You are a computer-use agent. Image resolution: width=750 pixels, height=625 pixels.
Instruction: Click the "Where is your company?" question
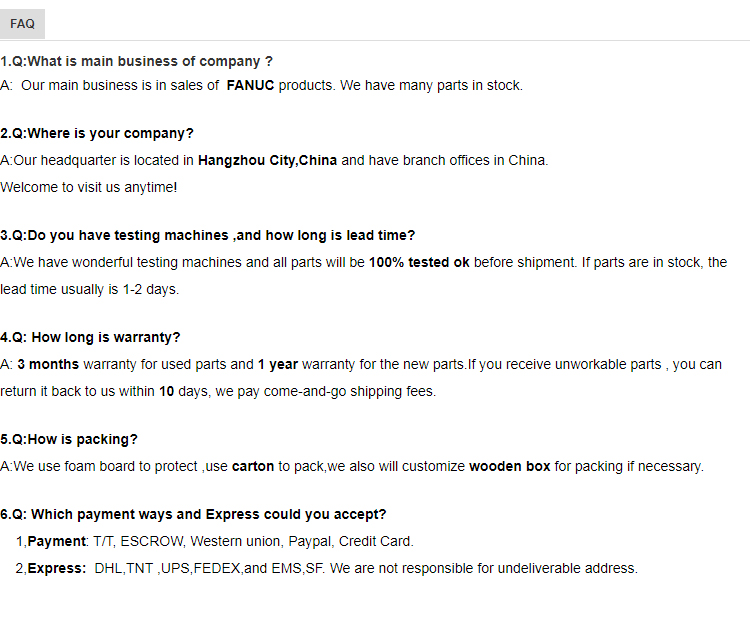point(97,133)
